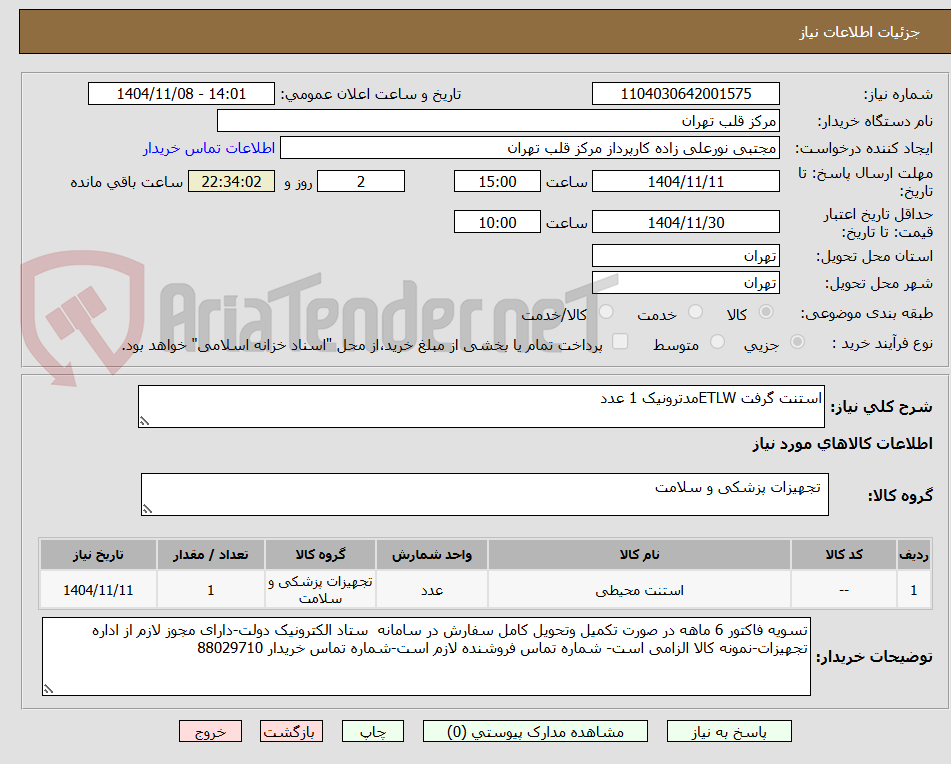This screenshot has width=951, height=764.
Task: Click the خروج exit button
Action: [x=210, y=731]
